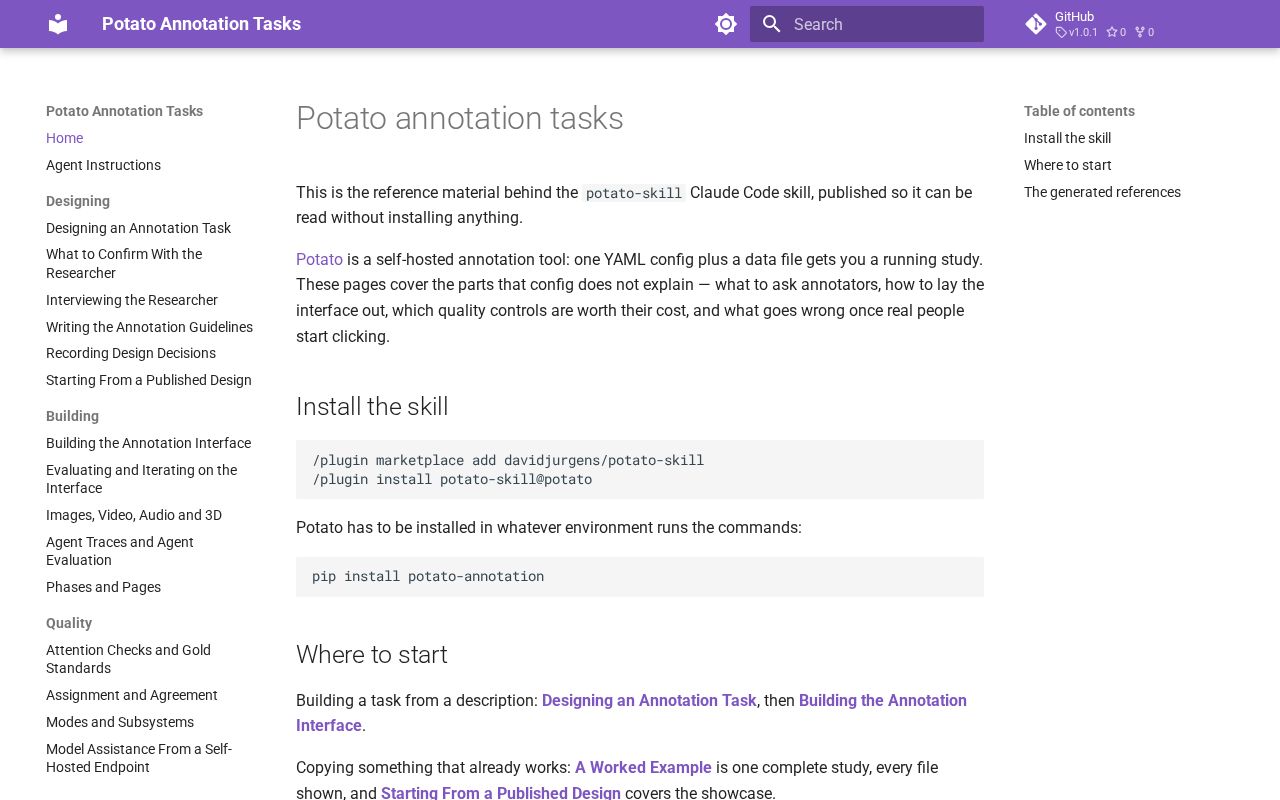1280x800 pixels.
Task: Click the GitHub stars count
Action: (x=1116, y=32)
